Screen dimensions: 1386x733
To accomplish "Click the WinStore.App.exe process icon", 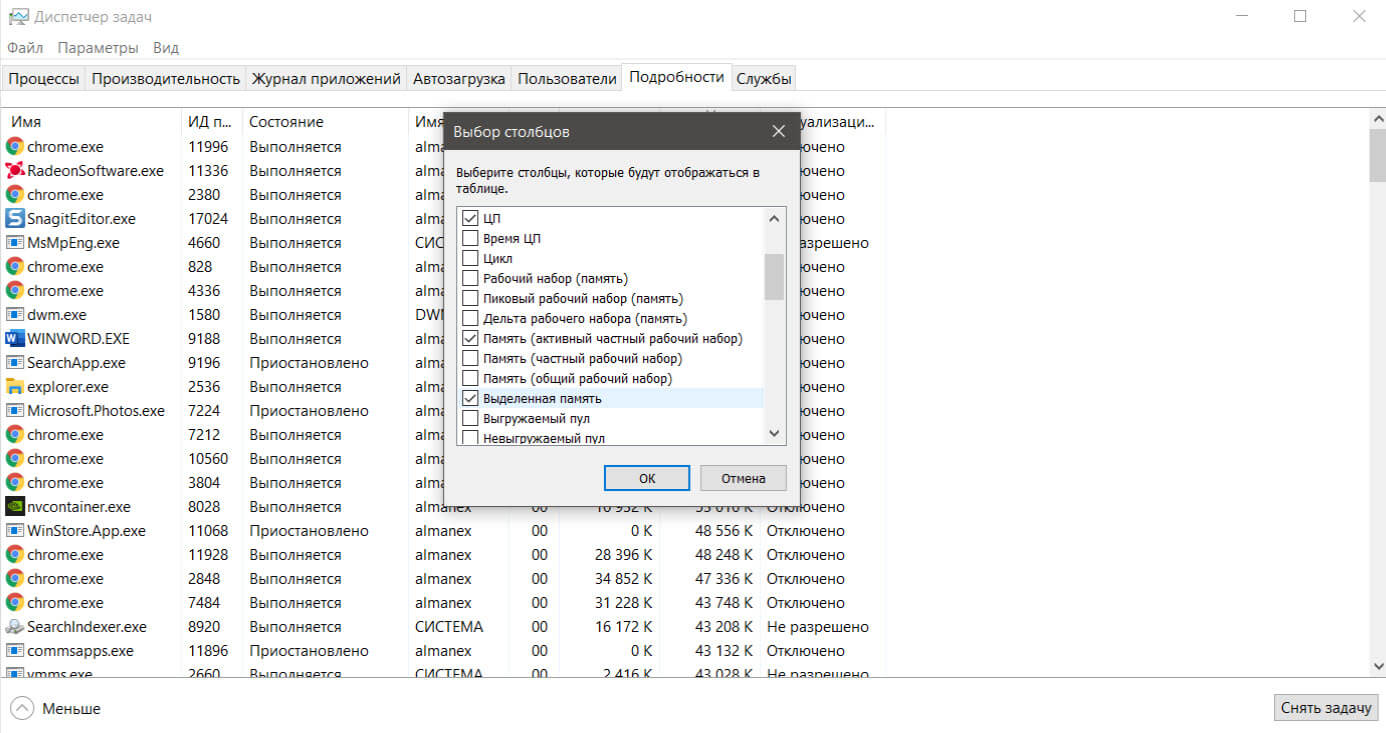I will pyautogui.click(x=15, y=531).
